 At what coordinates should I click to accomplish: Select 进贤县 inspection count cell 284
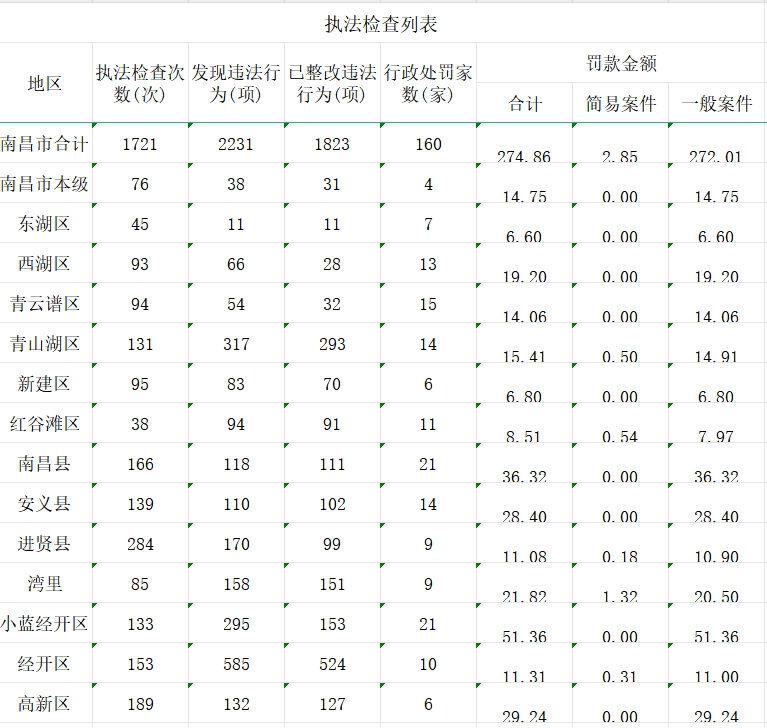[x=140, y=544]
